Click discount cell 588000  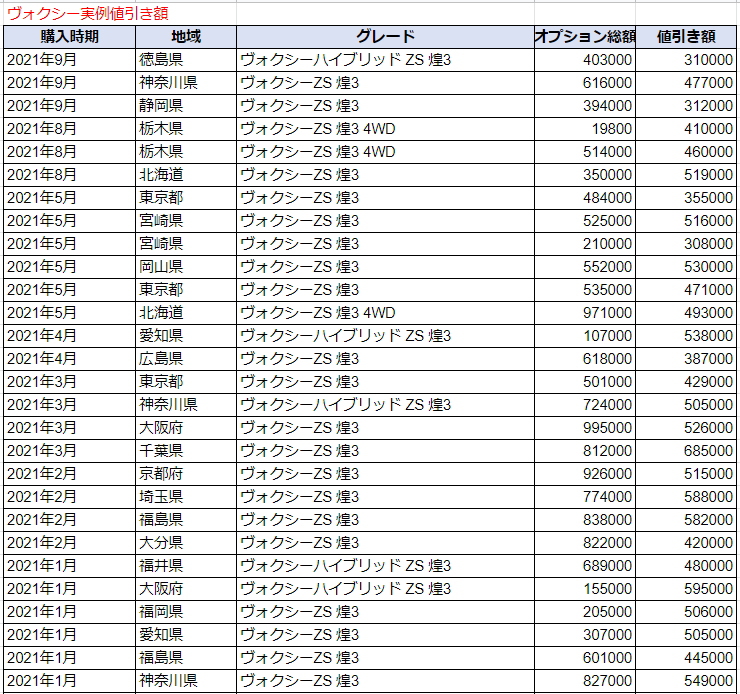tap(686, 497)
